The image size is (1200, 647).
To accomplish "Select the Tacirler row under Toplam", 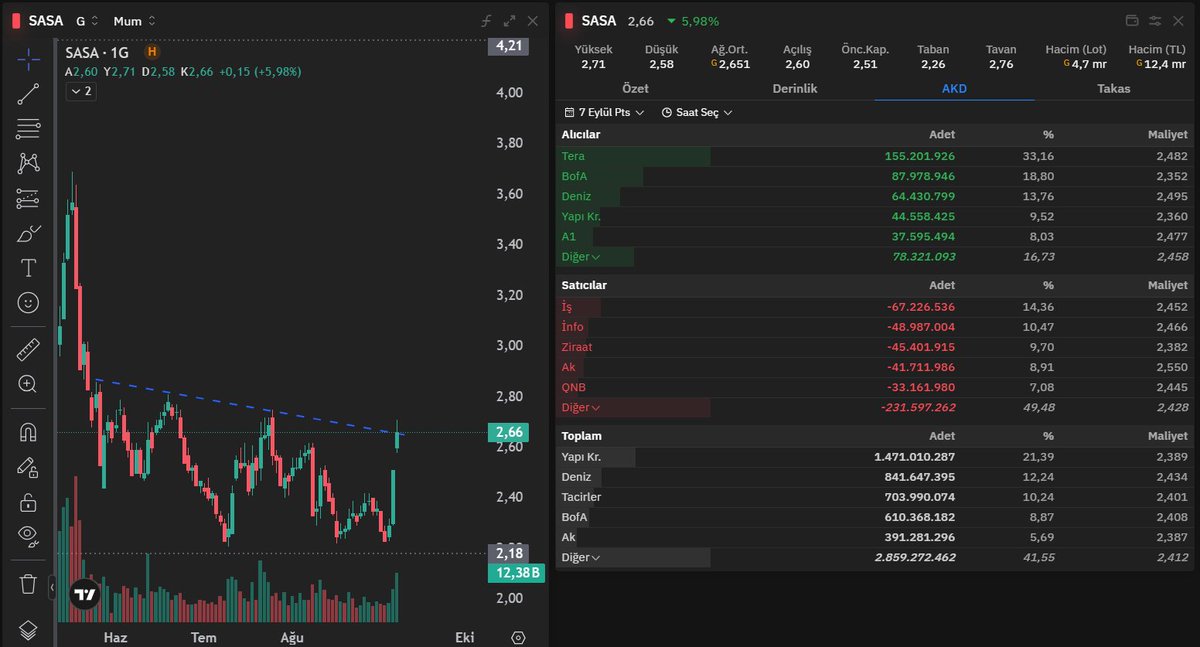I will coord(874,497).
